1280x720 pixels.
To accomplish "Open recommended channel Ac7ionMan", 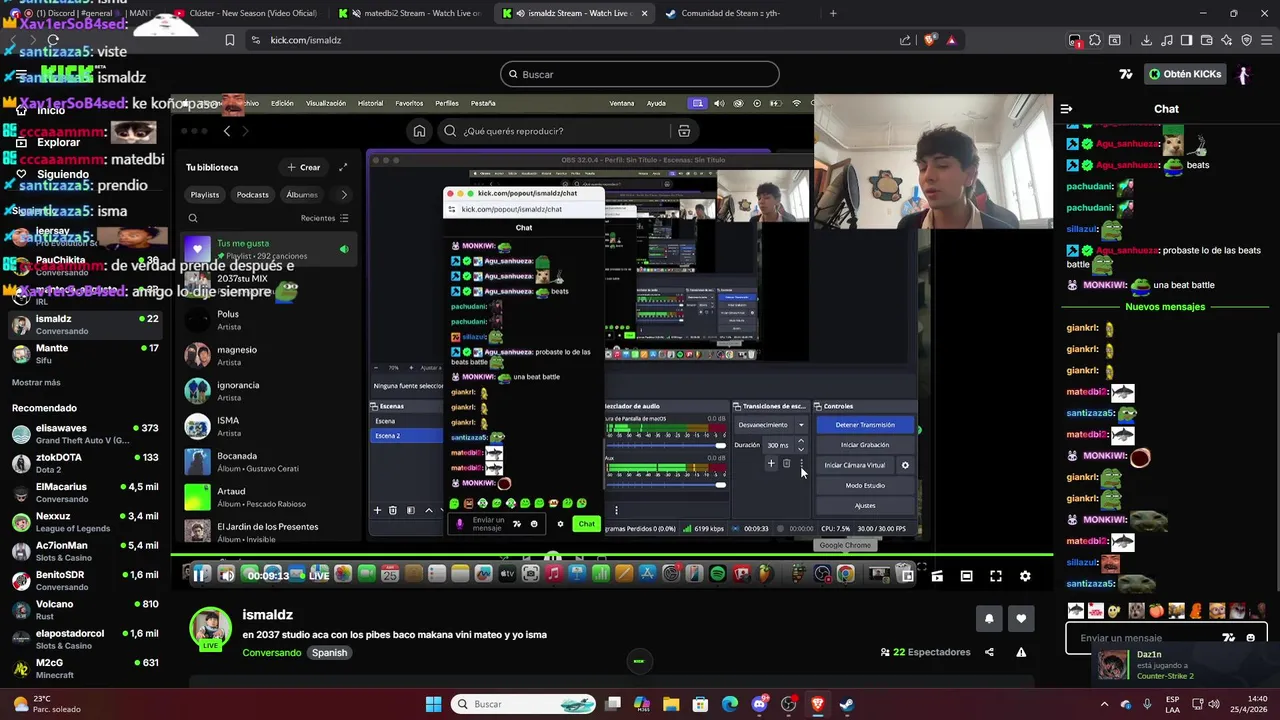I will (x=85, y=551).
